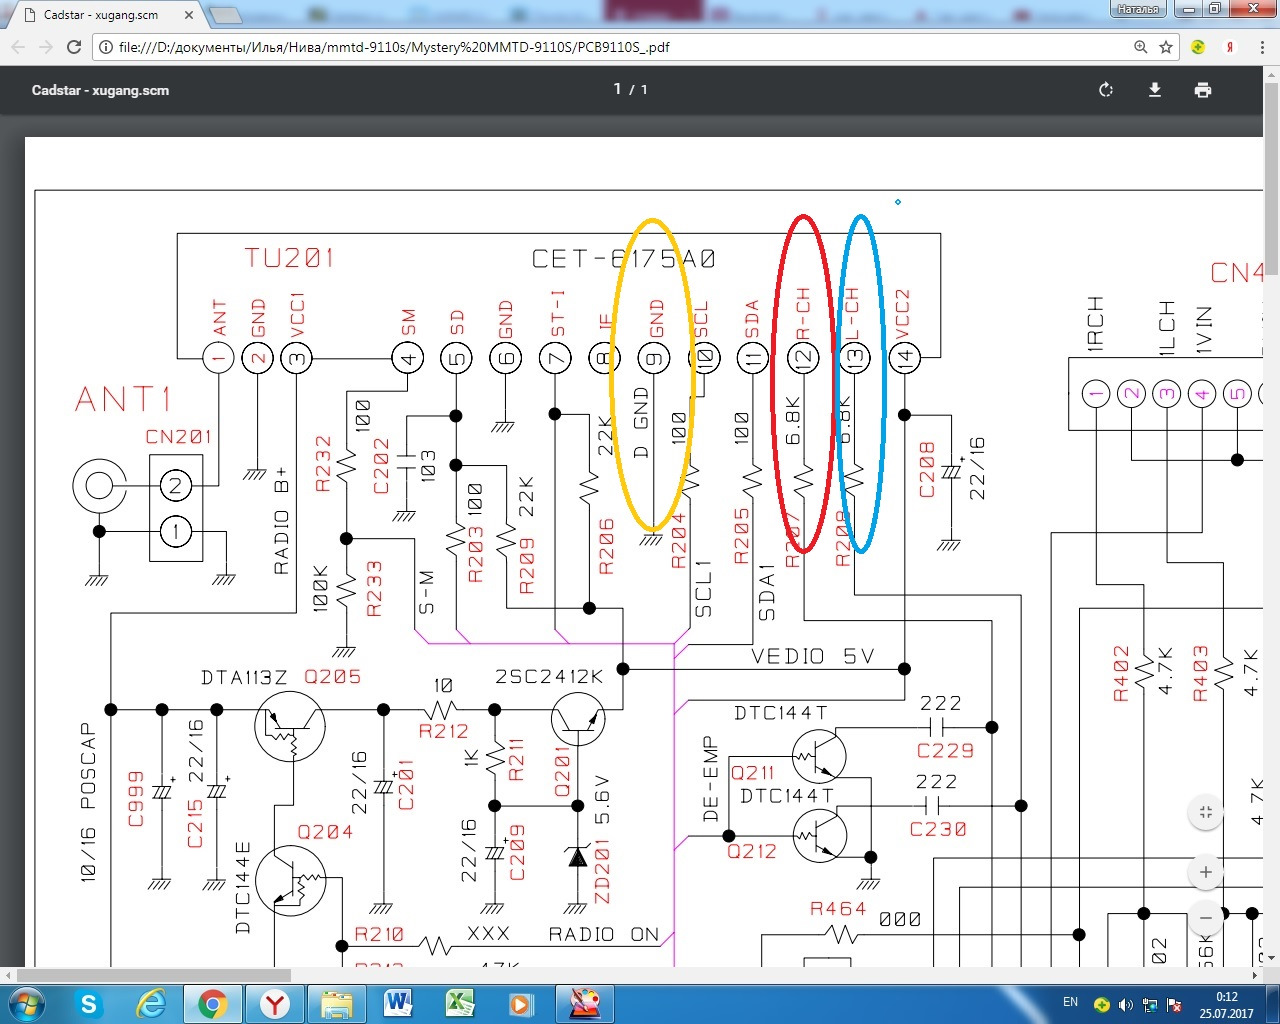
Task: Open Yandex Browser from the taskbar
Action: pos(274,1004)
